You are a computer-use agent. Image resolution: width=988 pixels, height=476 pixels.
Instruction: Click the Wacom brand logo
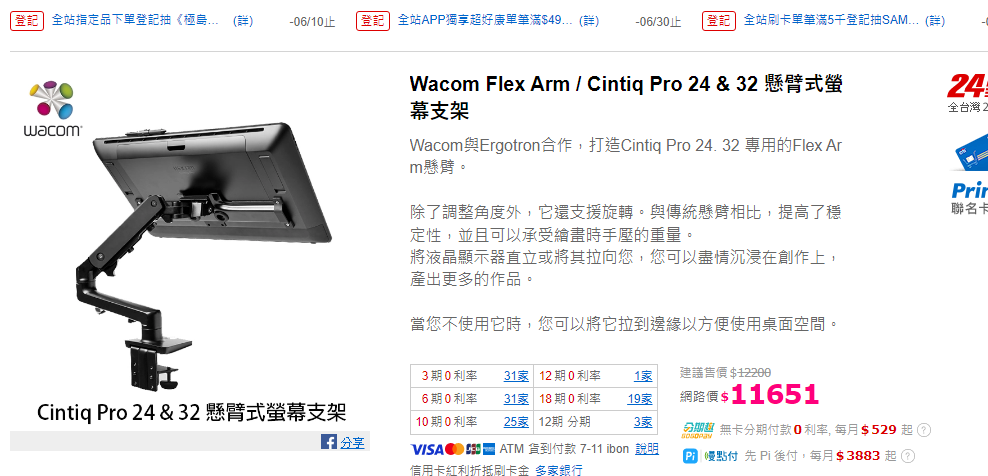(x=53, y=109)
